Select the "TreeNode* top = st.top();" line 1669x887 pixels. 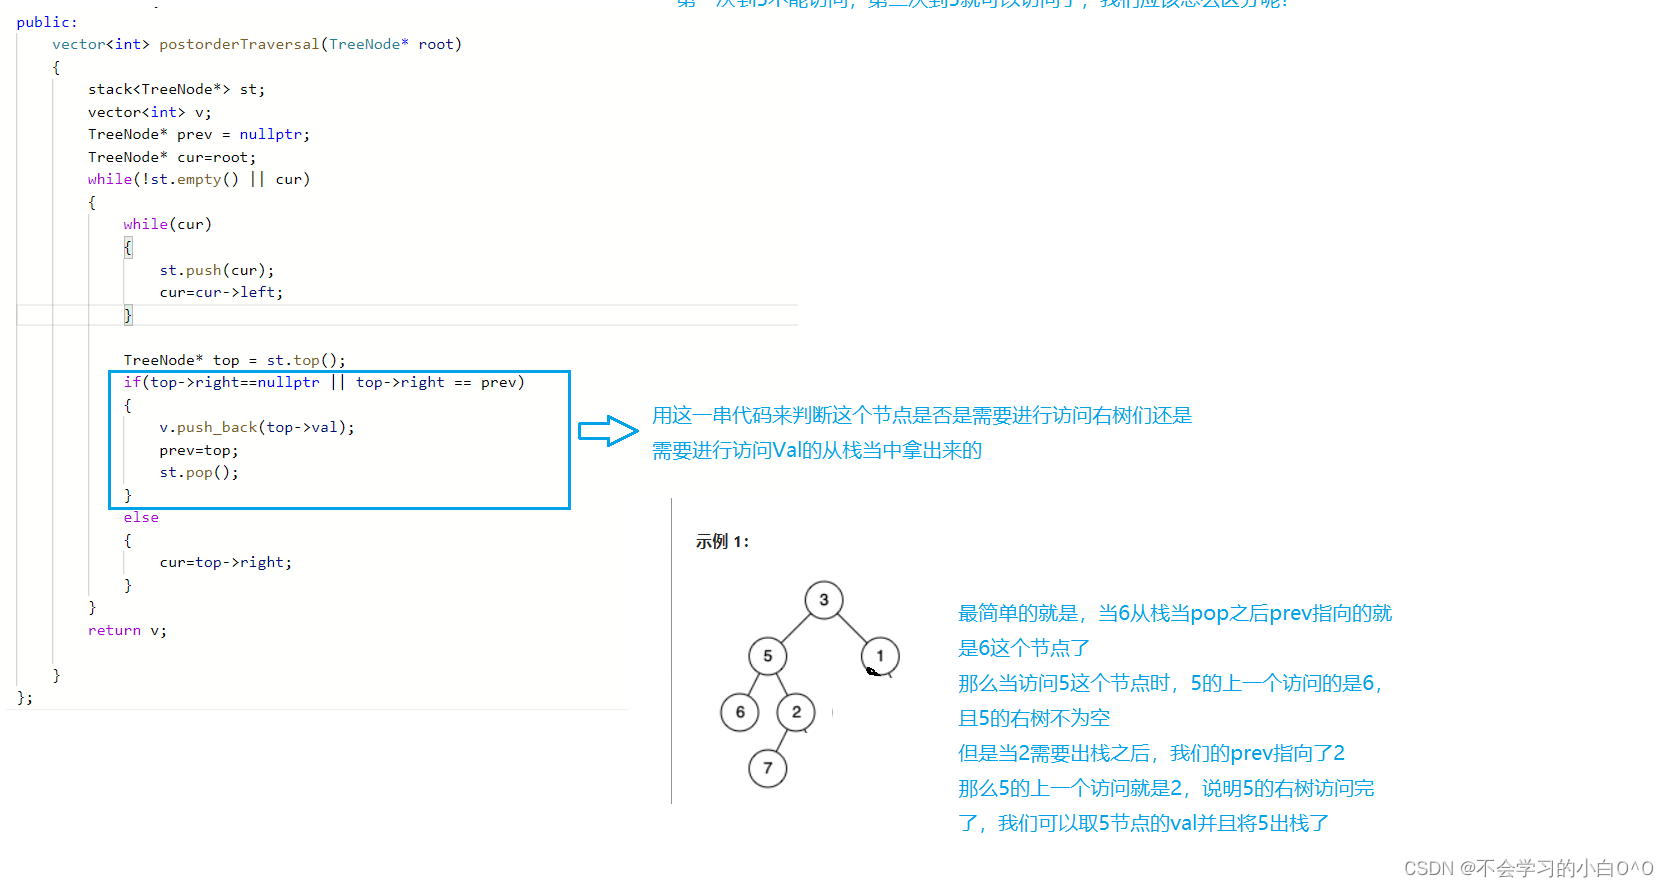click(x=235, y=360)
